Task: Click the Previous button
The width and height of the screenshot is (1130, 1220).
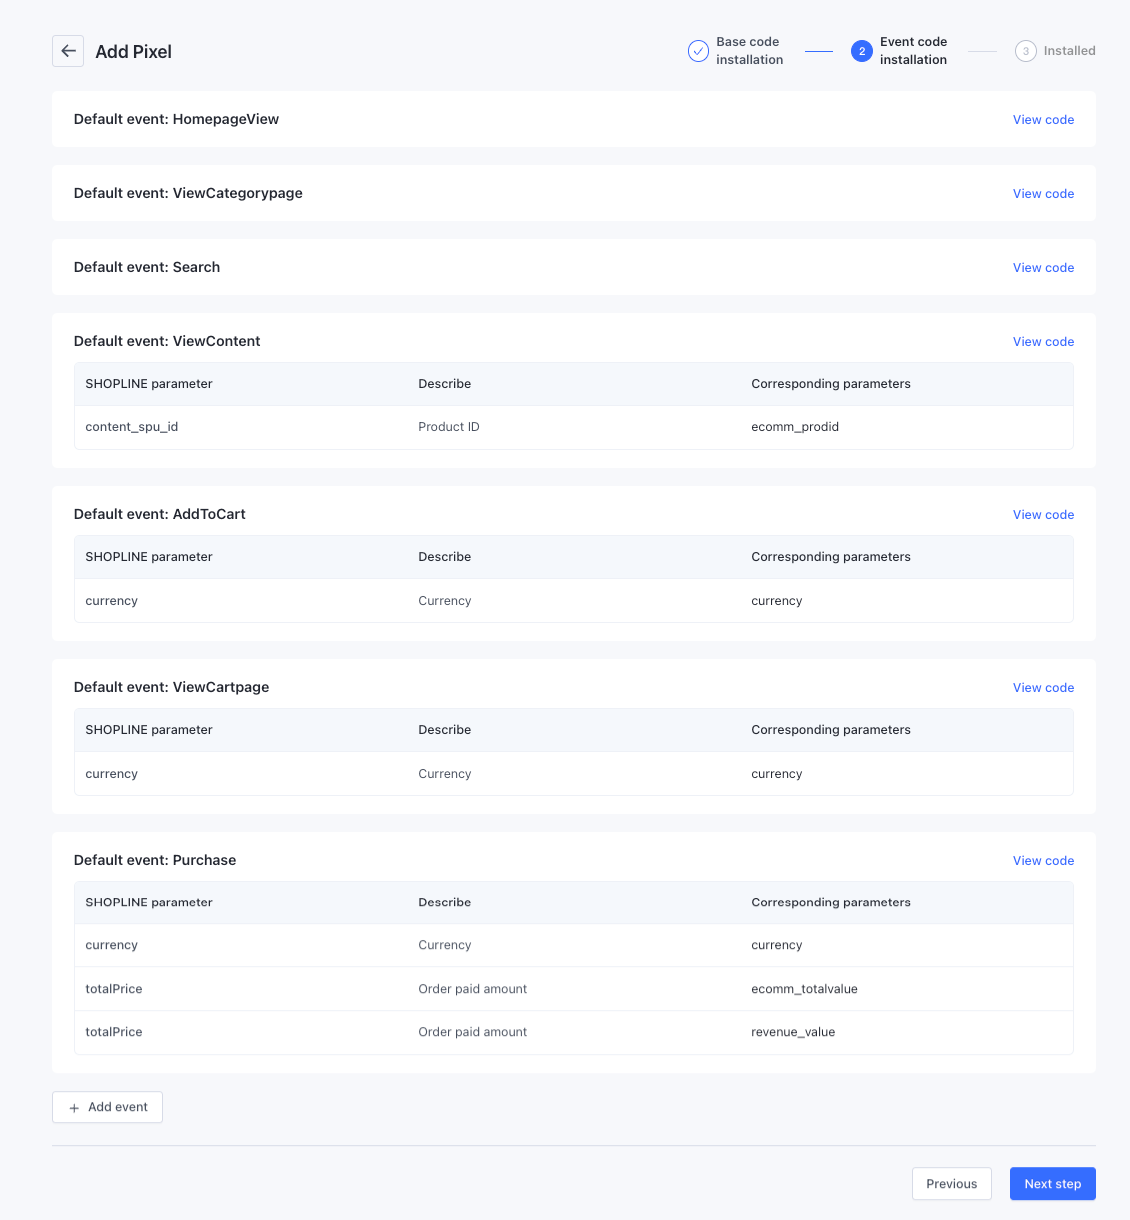Action: click(951, 1184)
